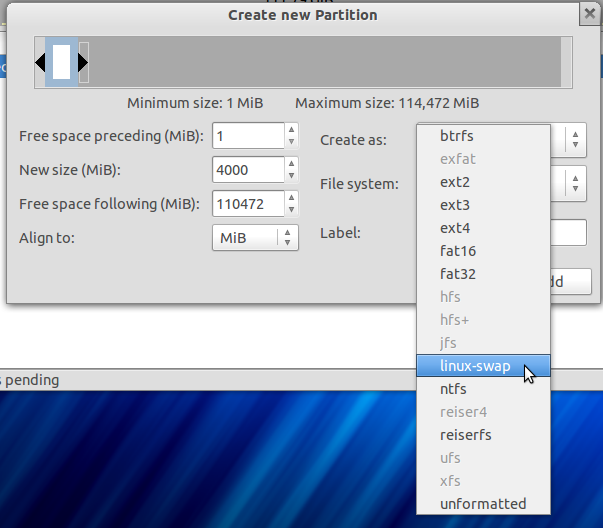Viewport: 603px width, 528px height.
Task: Select the unformatted option
Action: (x=483, y=504)
